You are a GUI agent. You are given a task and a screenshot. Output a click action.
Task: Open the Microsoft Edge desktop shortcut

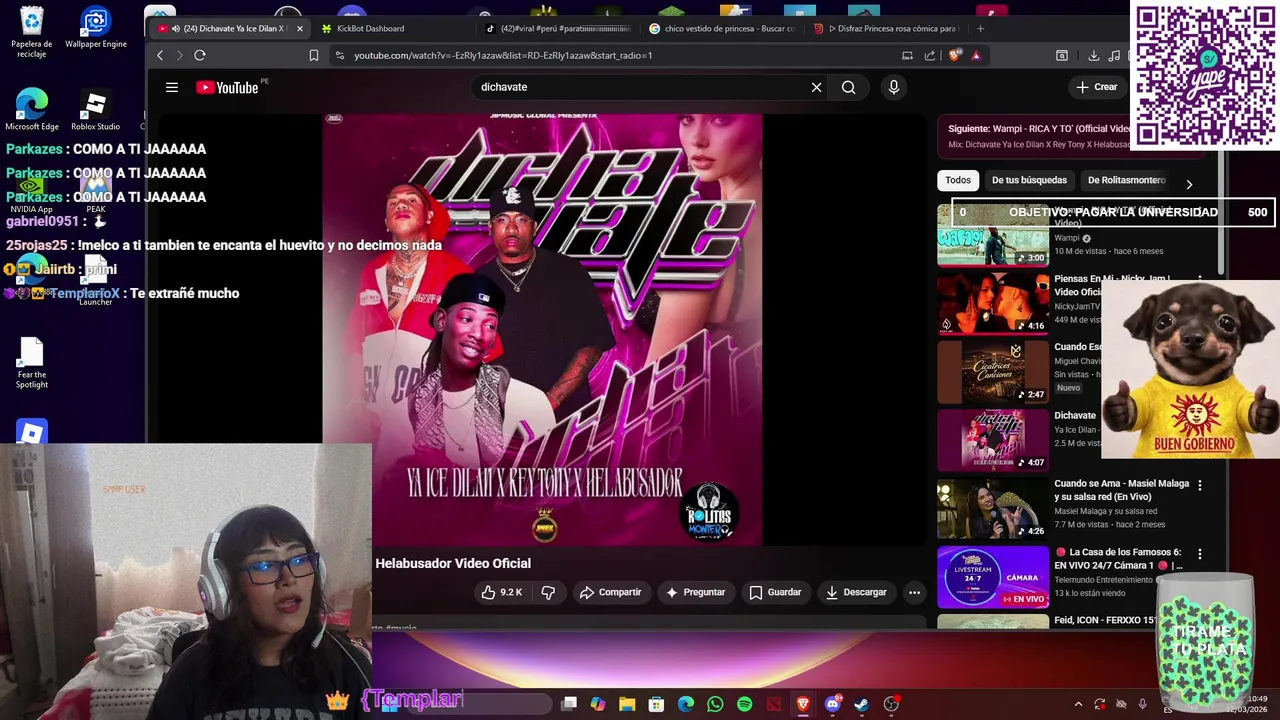pyautogui.click(x=32, y=110)
